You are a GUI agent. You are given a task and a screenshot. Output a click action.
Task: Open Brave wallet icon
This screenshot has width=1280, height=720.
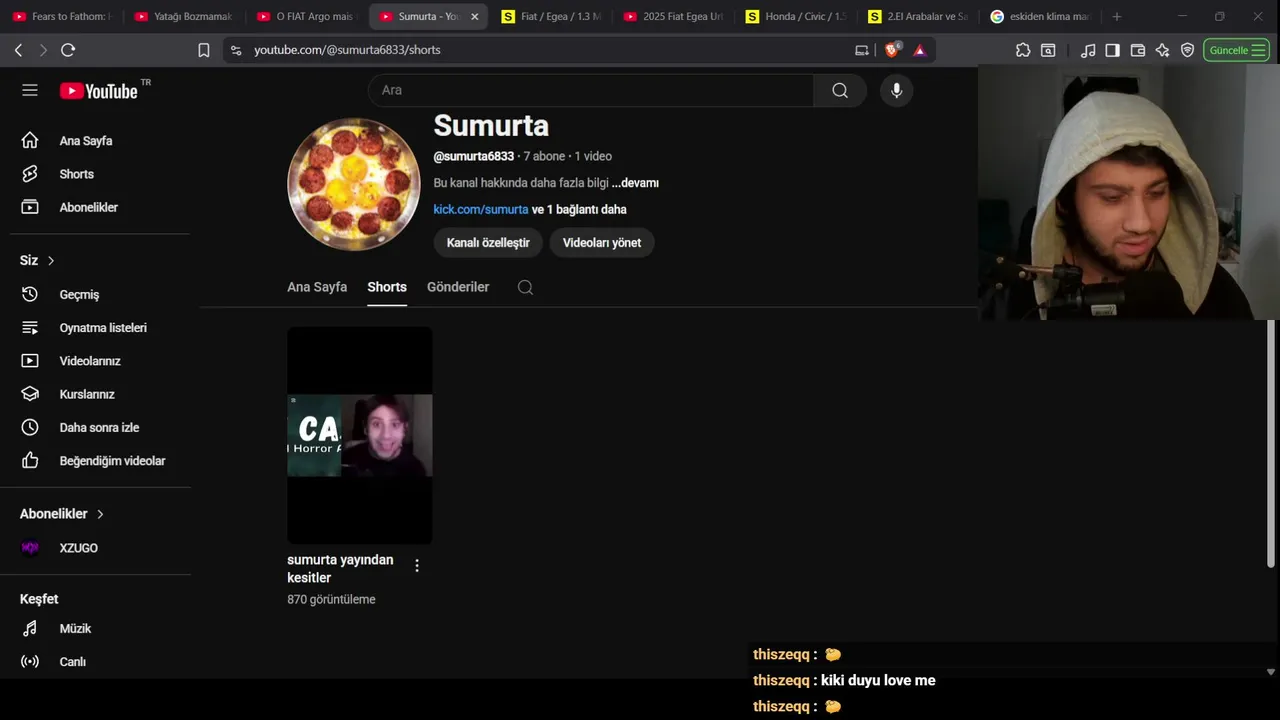(x=1138, y=50)
